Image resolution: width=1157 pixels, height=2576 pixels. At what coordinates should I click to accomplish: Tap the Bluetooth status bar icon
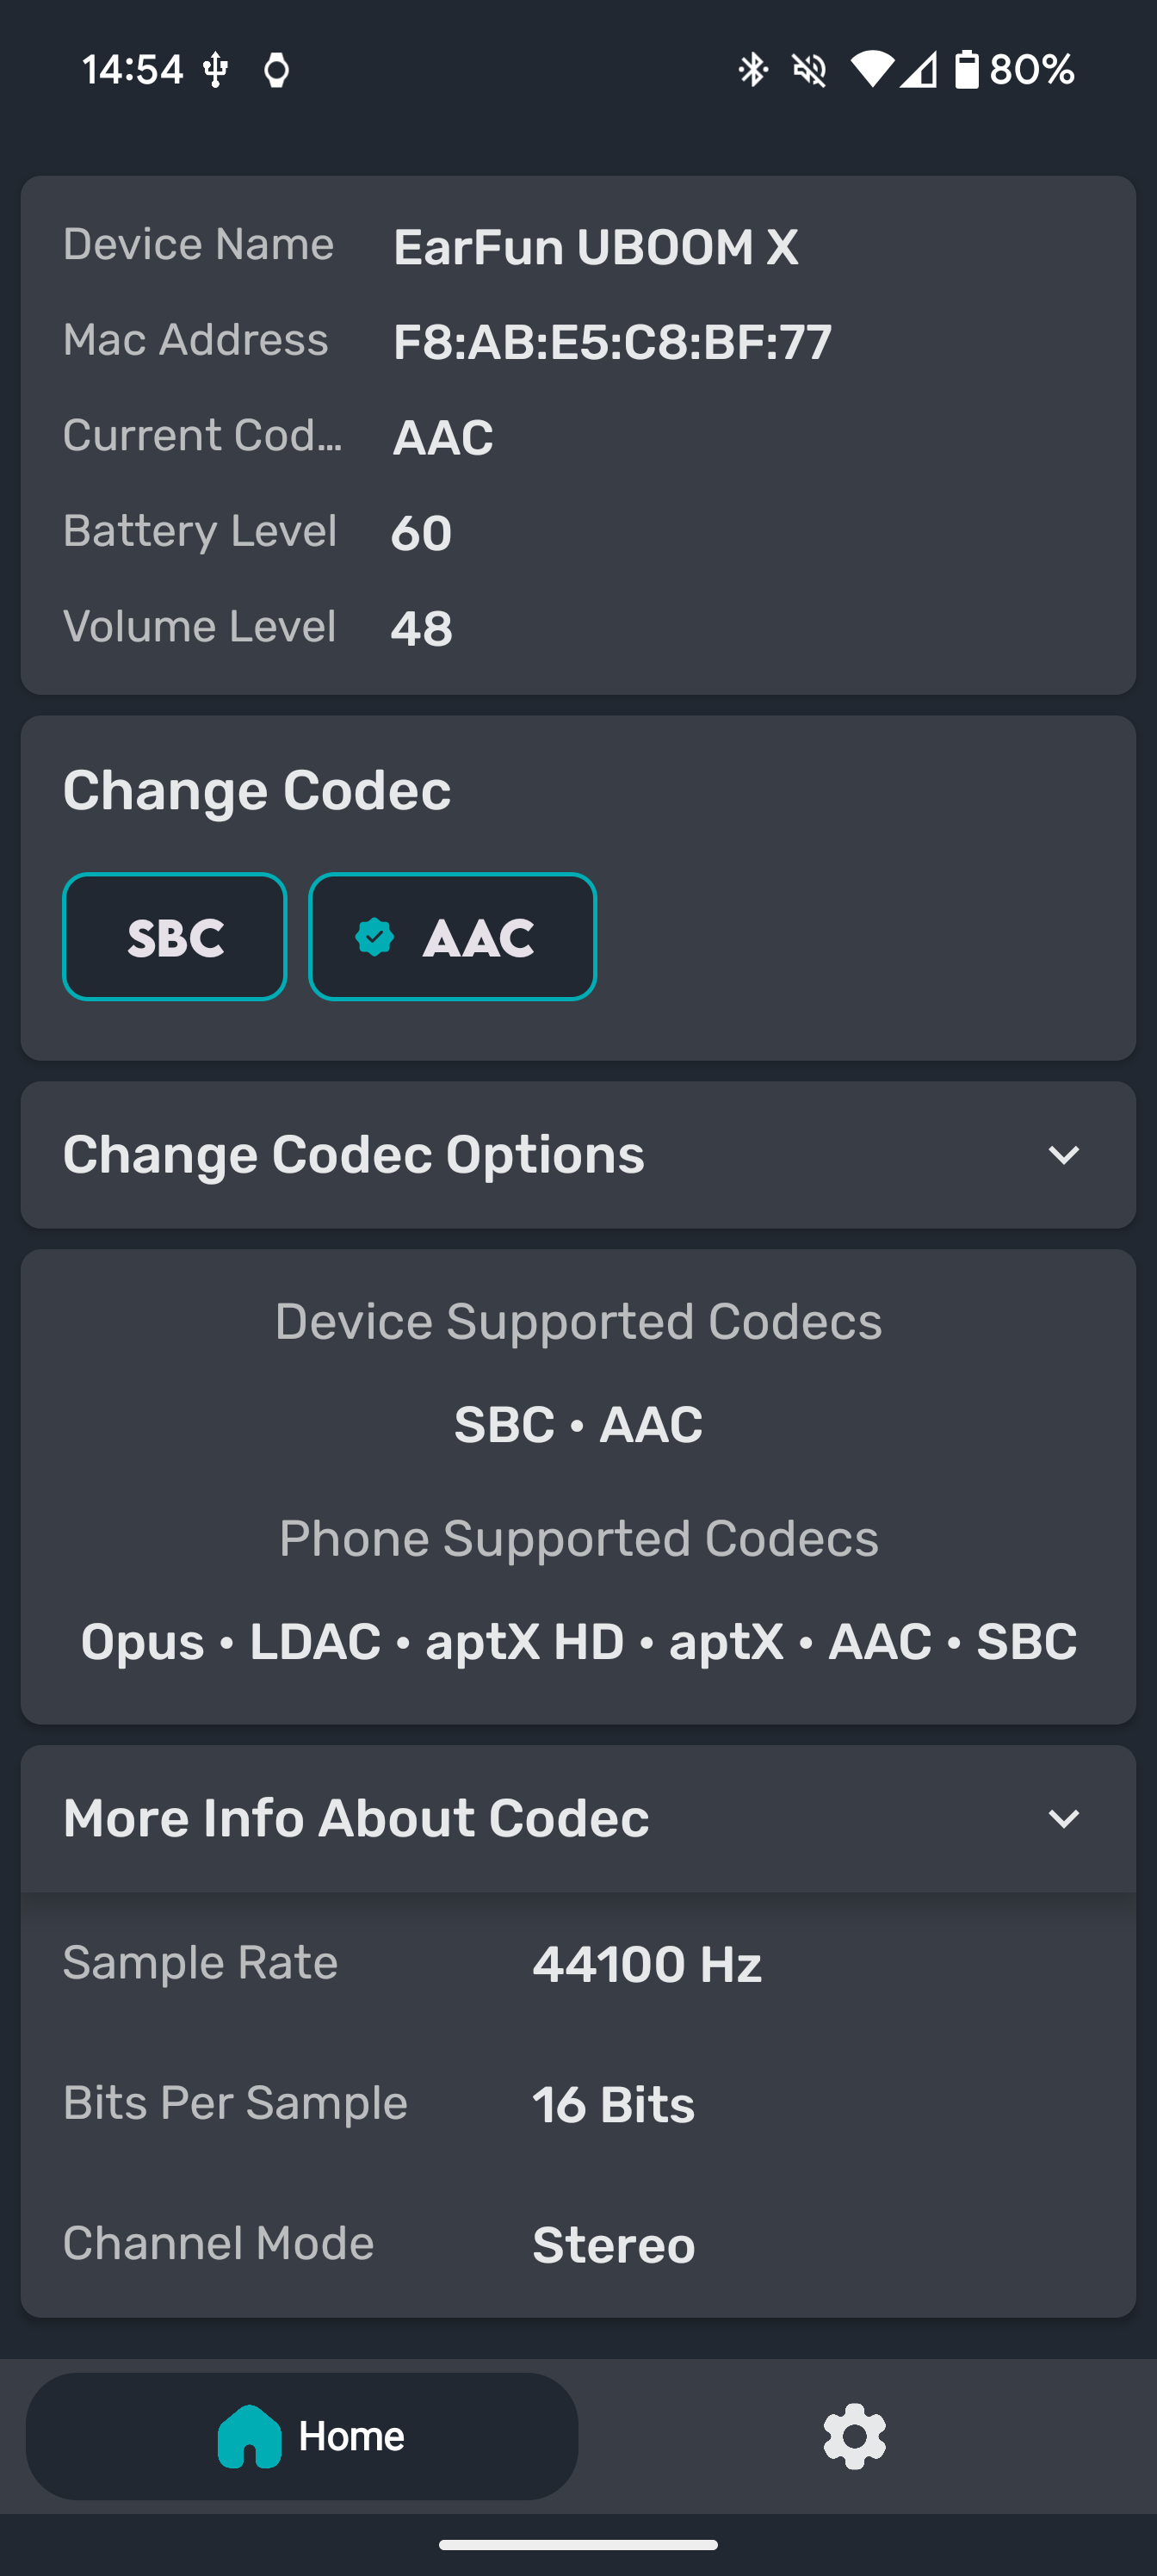[x=752, y=69]
